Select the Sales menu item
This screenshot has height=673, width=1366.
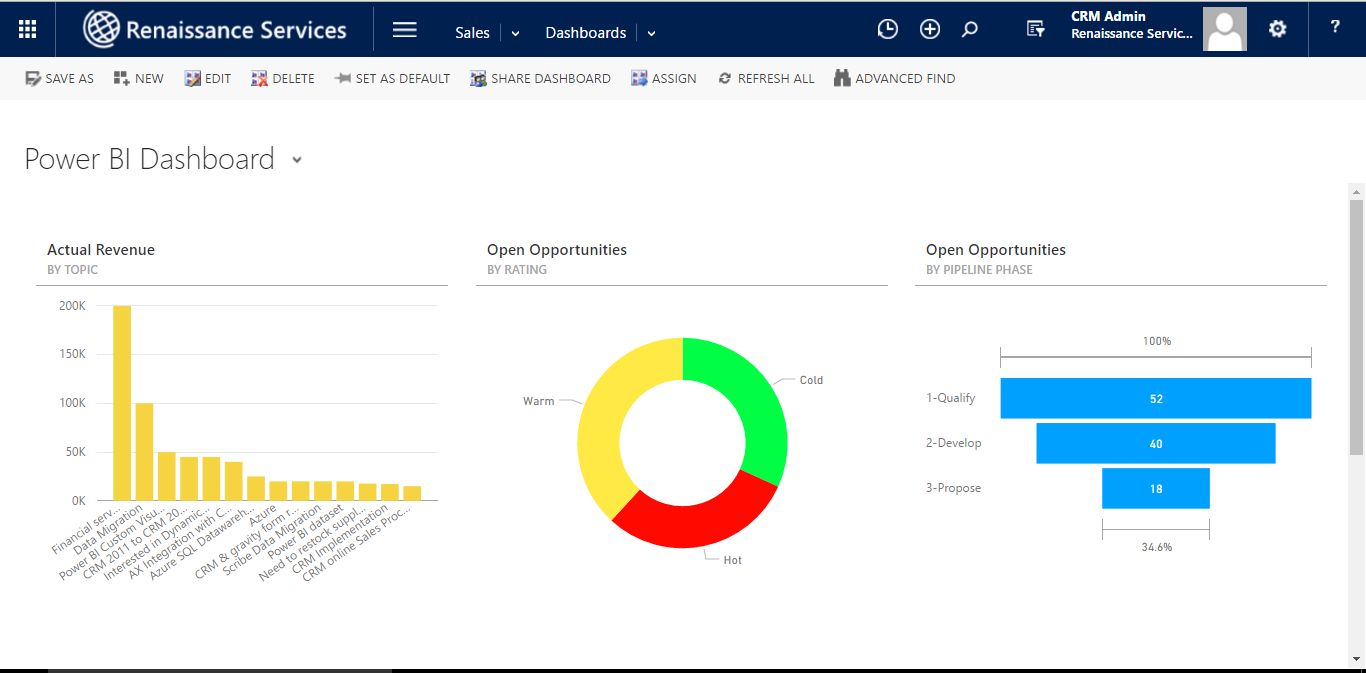tap(472, 33)
